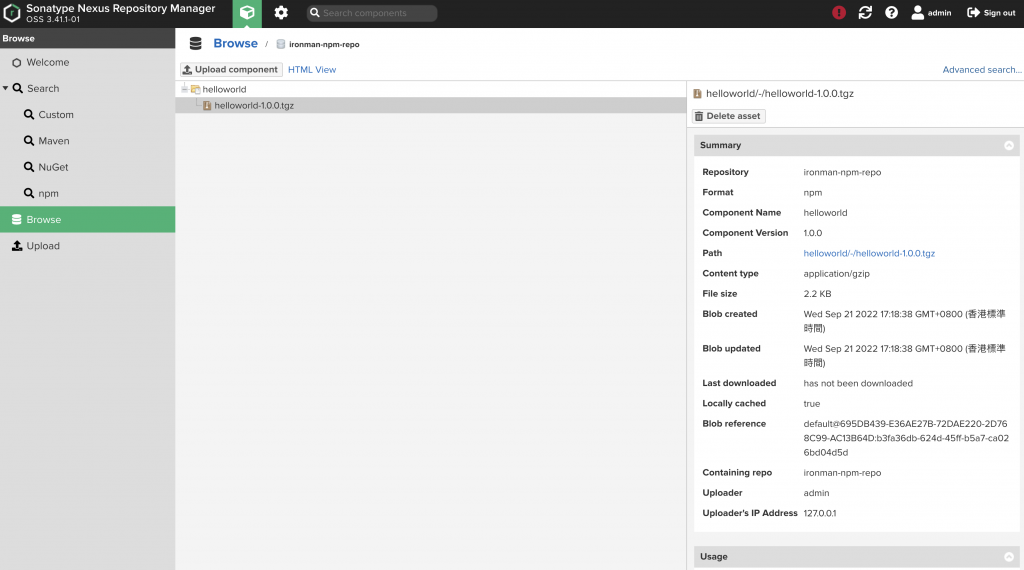Open the Browse cube icon in header
The height and width of the screenshot is (570, 1024).
click(x=247, y=13)
